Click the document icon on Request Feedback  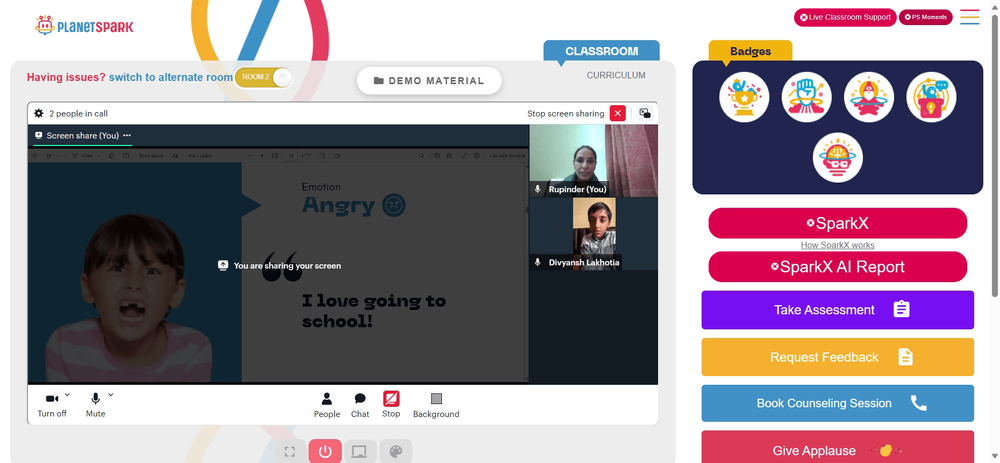click(905, 356)
